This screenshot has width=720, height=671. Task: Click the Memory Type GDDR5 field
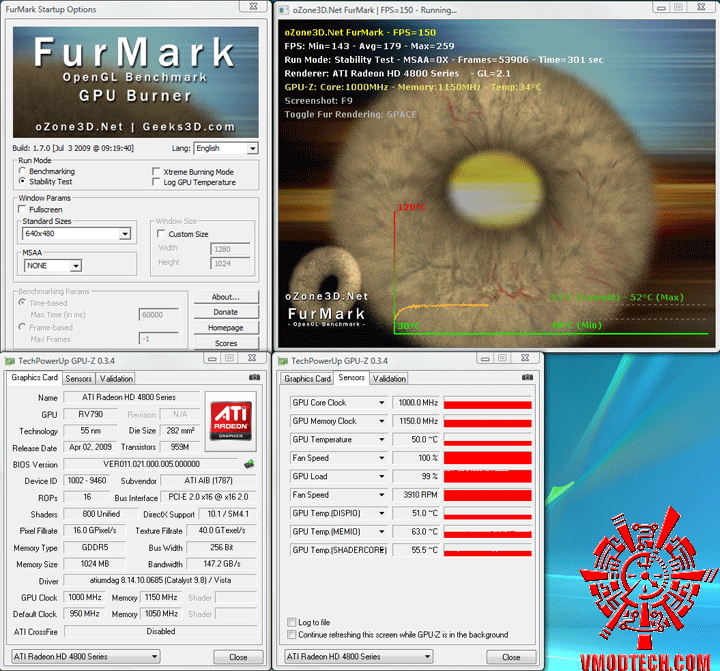pyautogui.click(x=95, y=547)
